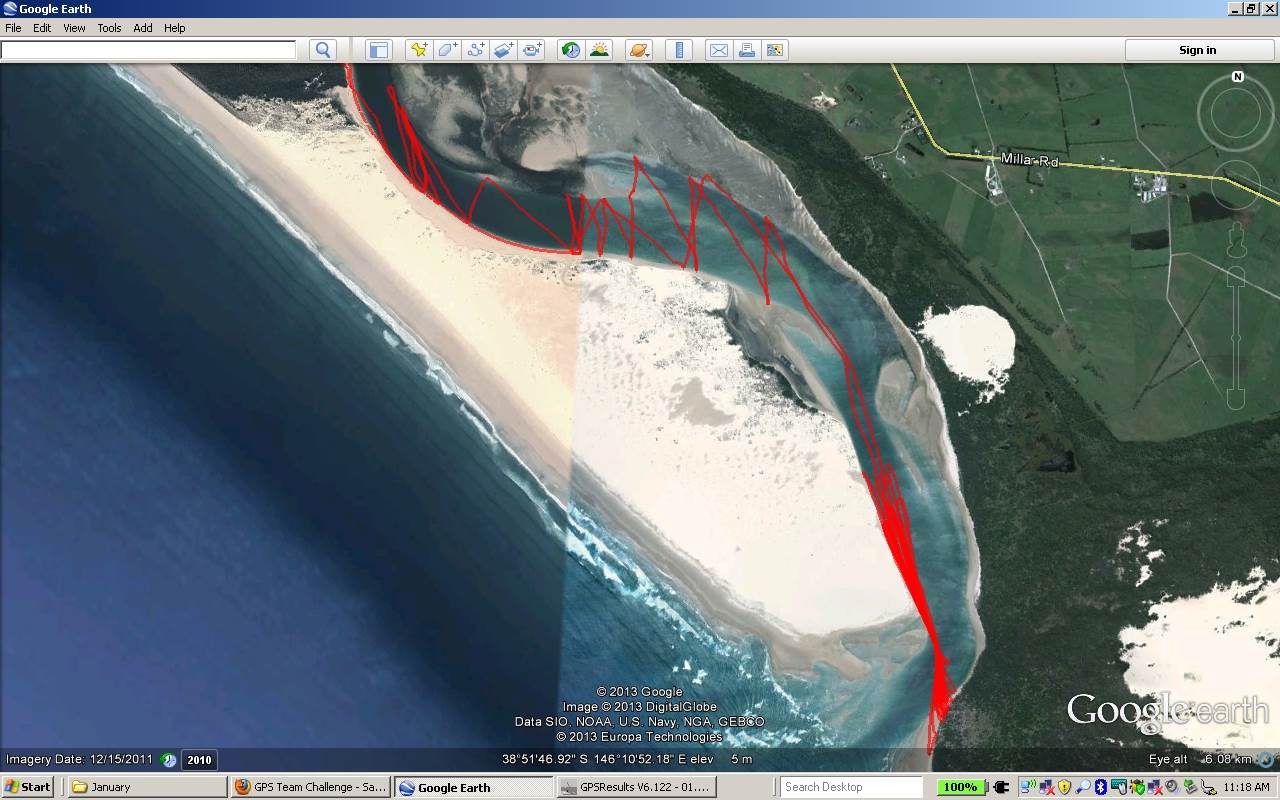Click the Sign in button
The width and height of the screenshot is (1280, 800).
(1197, 50)
